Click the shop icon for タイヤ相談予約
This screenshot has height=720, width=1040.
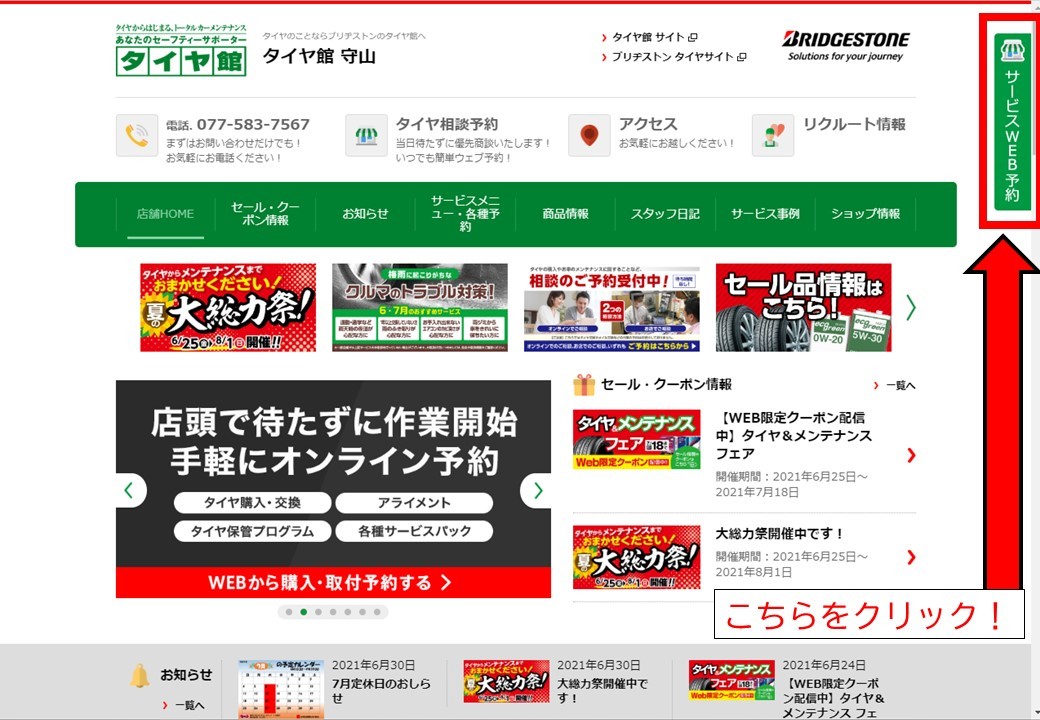click(x=366, y=135)
